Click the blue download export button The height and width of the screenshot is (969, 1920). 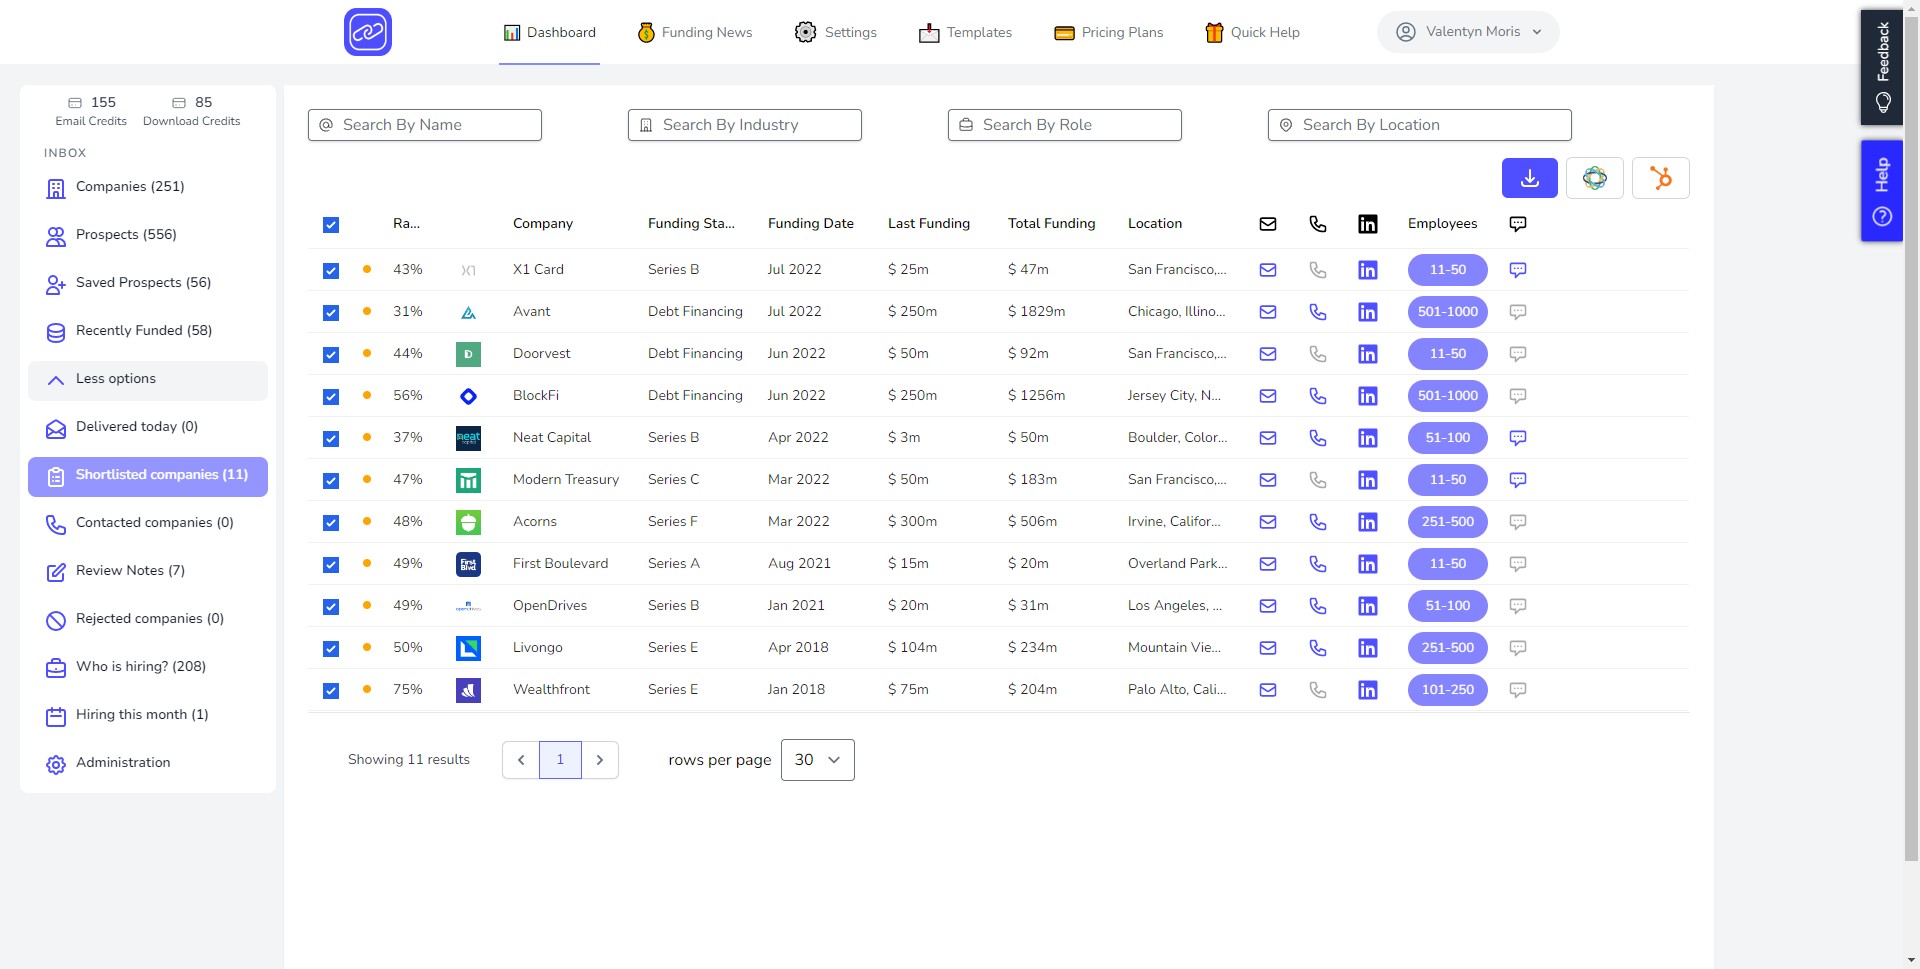[x=1529, y=178]
